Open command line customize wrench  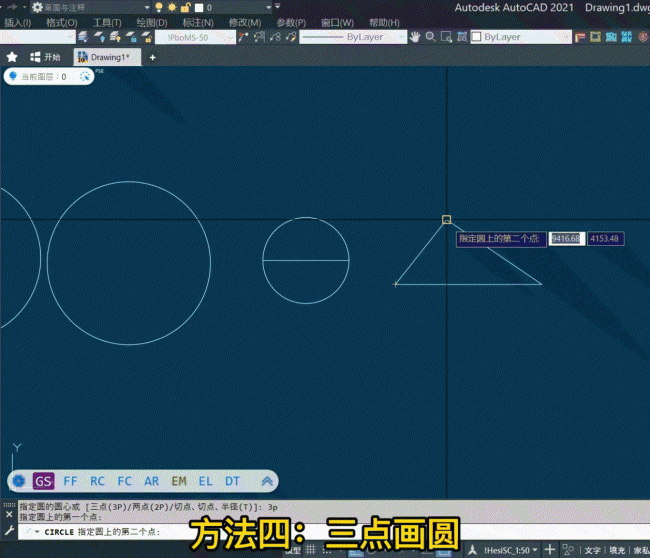[x=9, y=530]
